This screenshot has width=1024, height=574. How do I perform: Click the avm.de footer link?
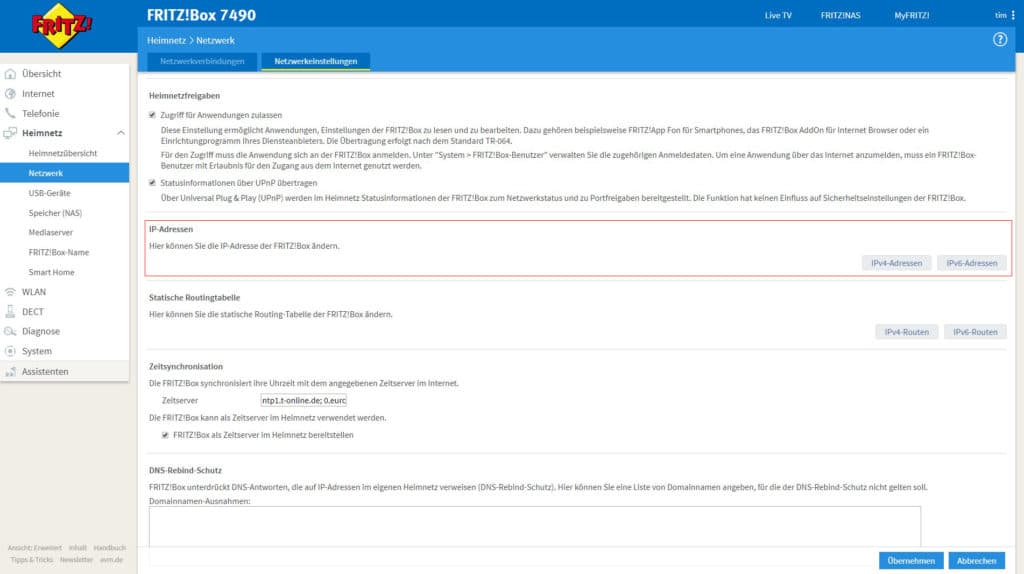click(x=112, y=560)
